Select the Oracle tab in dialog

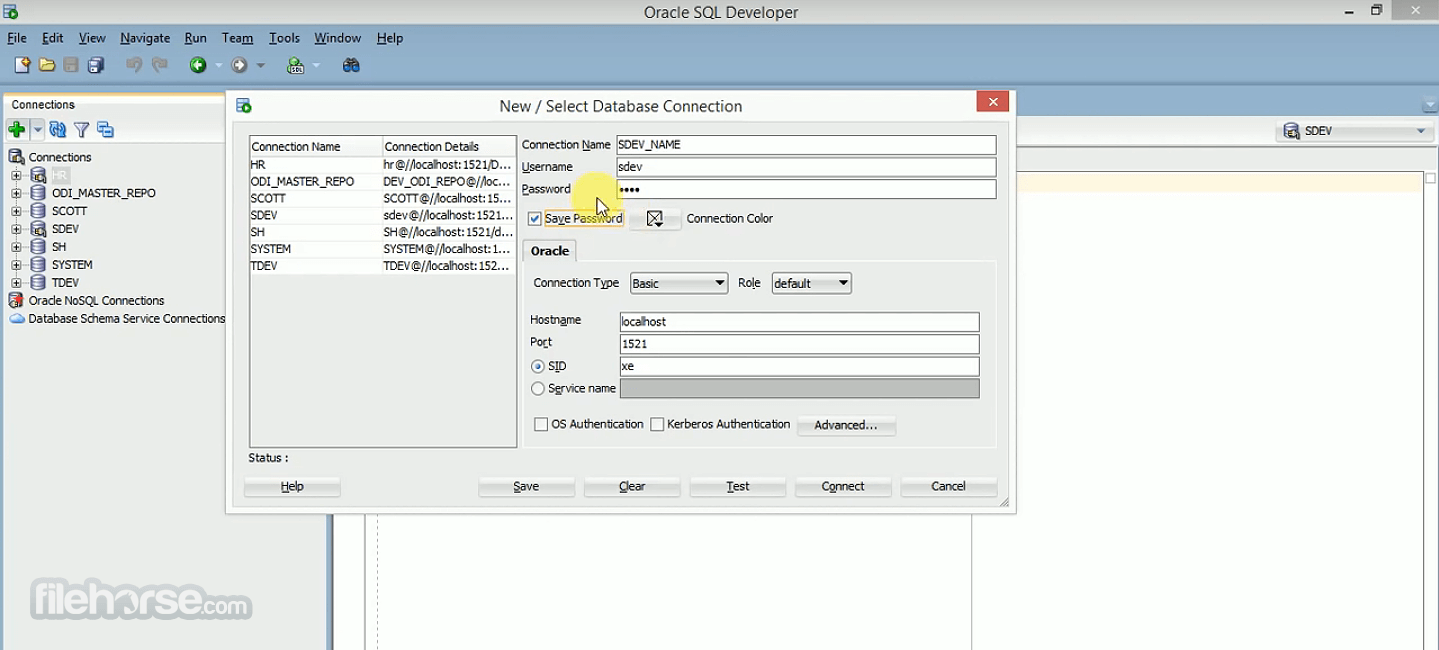[549, 251]
